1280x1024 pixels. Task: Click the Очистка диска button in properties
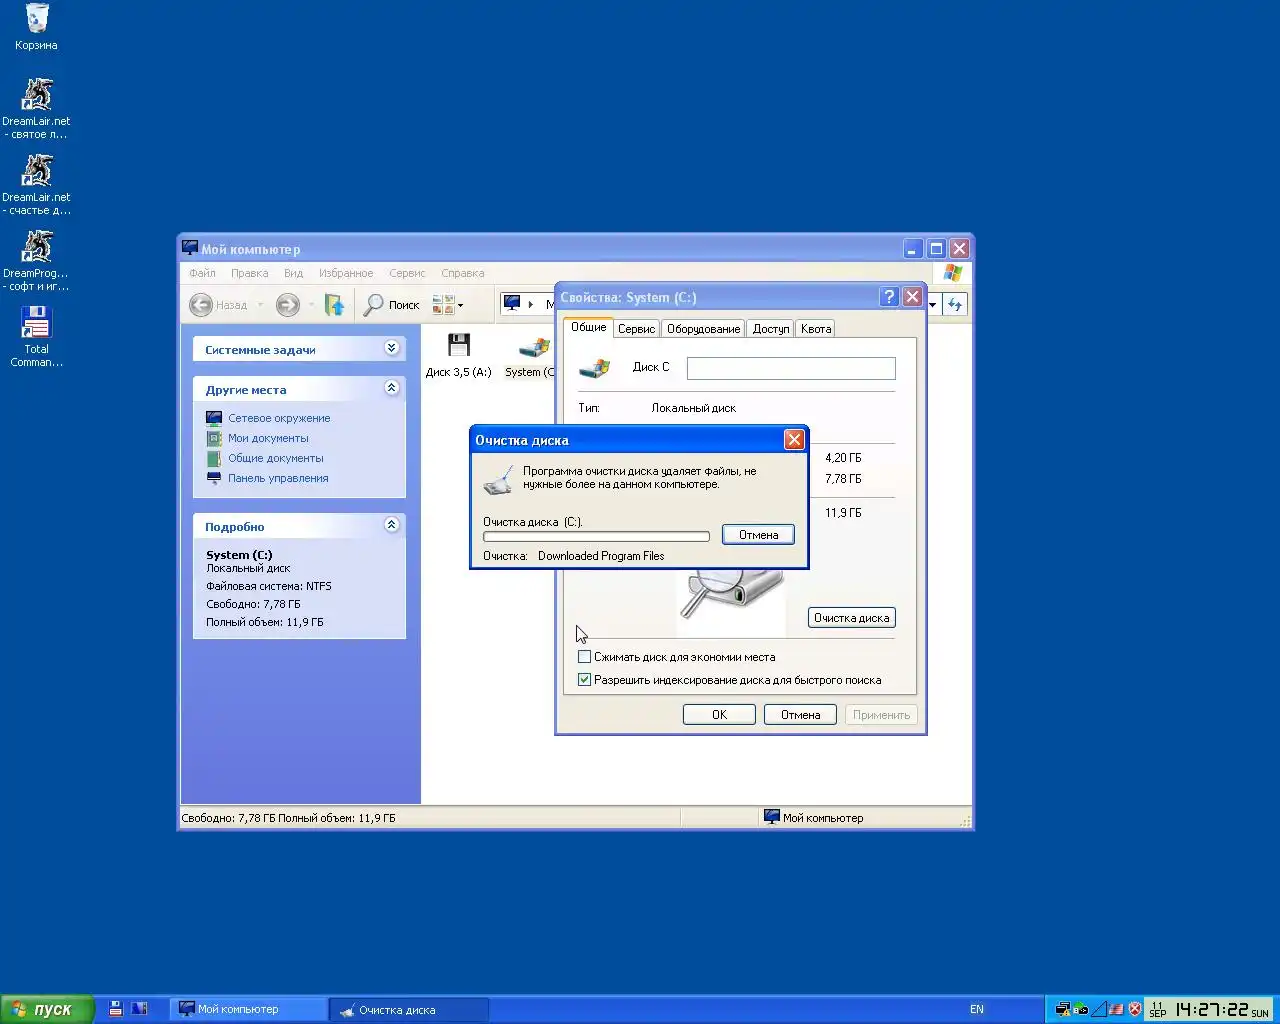pyautogui.click(x=851, y=618)
